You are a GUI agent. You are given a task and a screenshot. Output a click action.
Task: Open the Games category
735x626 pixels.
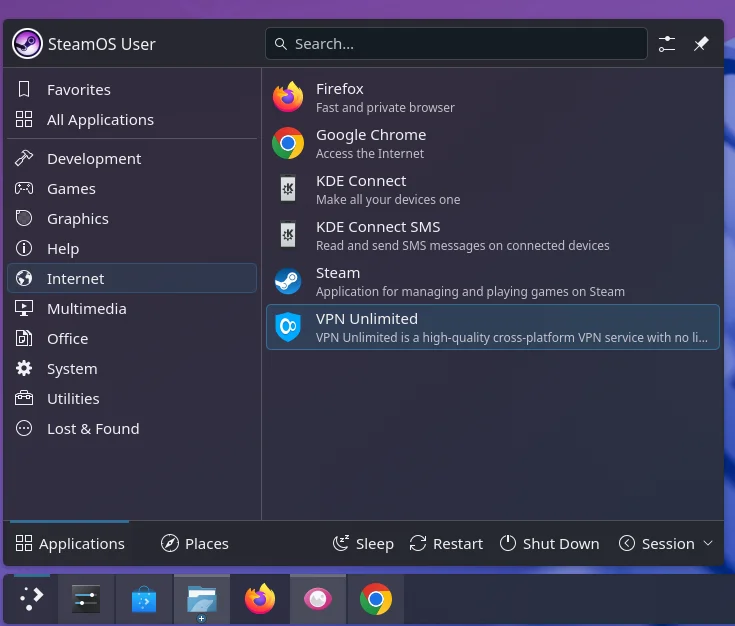(132, 189)
